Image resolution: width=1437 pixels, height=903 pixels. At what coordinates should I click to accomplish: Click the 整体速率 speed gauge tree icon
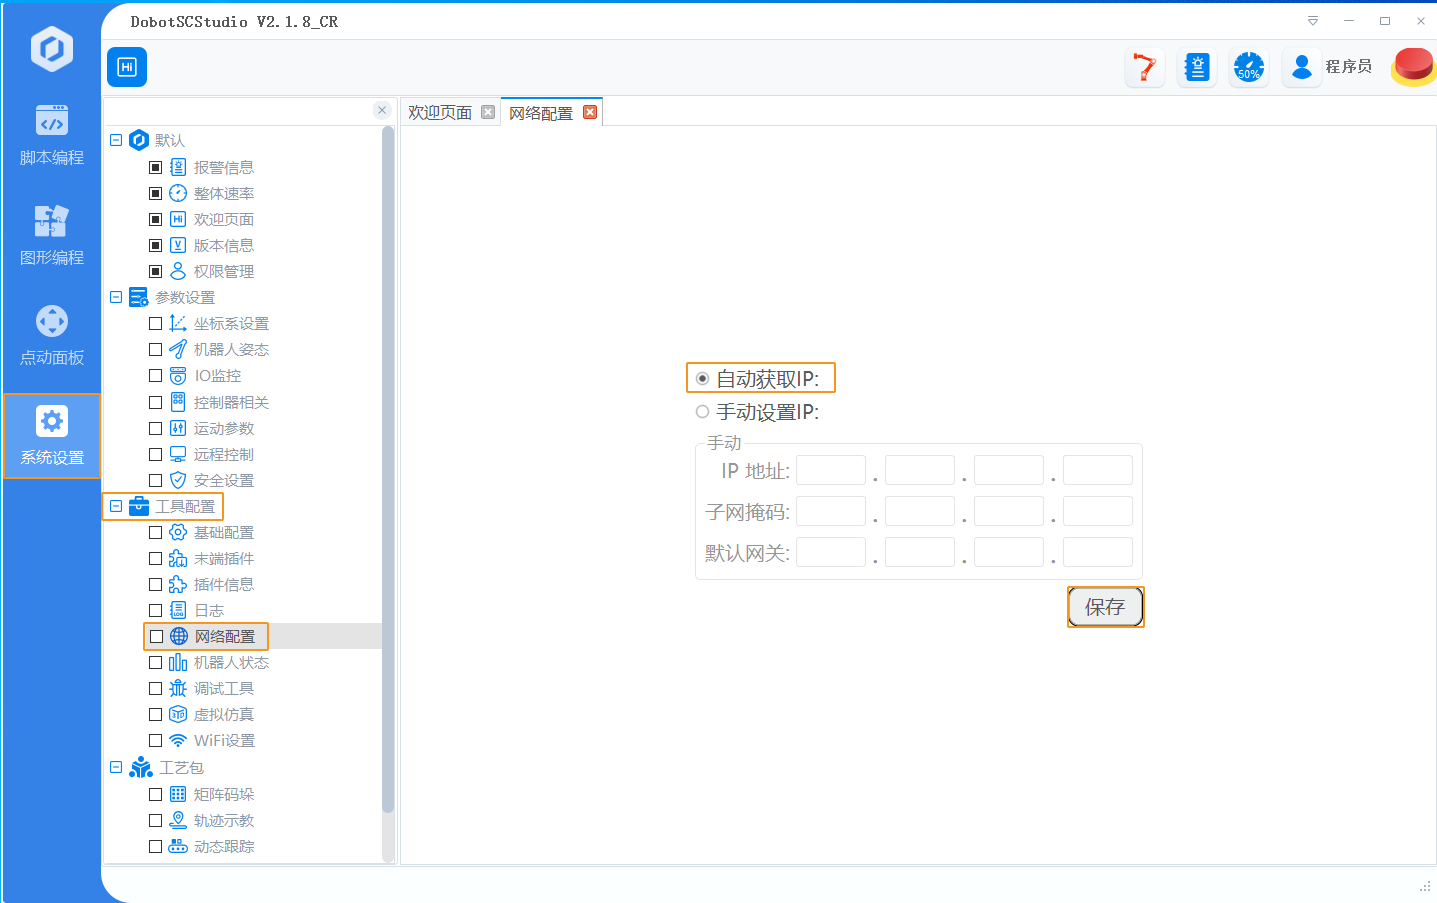point(178,193)
